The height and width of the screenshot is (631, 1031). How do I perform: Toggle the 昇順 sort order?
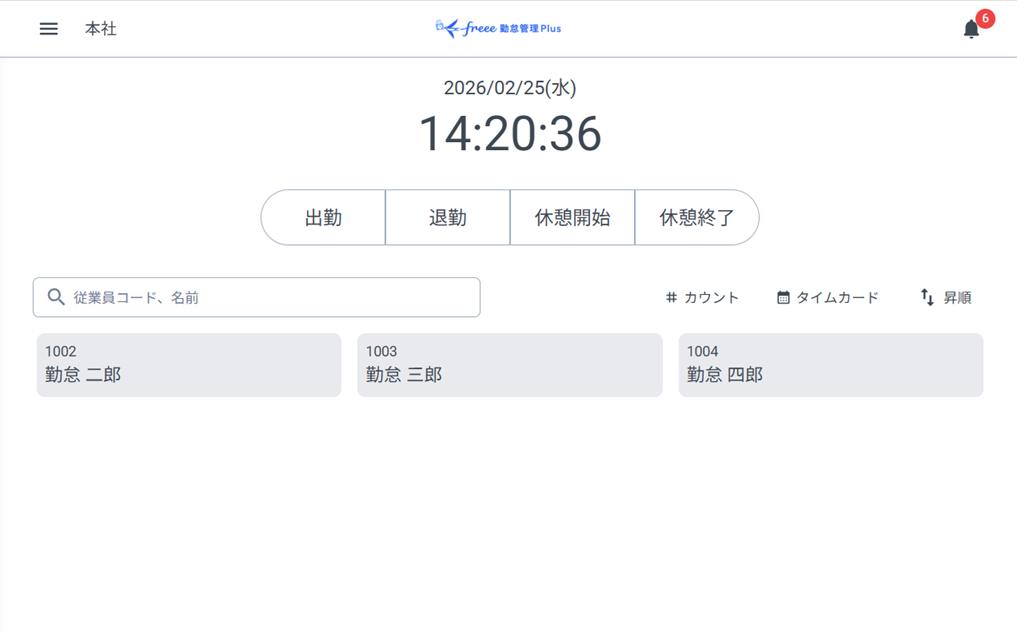pos(946,298)
